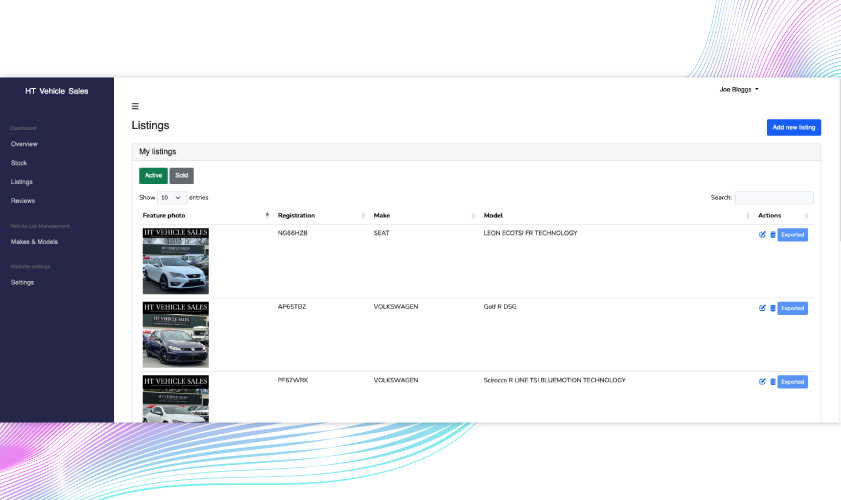Click VOLKSWAGEN make in the PF67WRK row
The image size is (841, 500).
(x=396, y=380)
